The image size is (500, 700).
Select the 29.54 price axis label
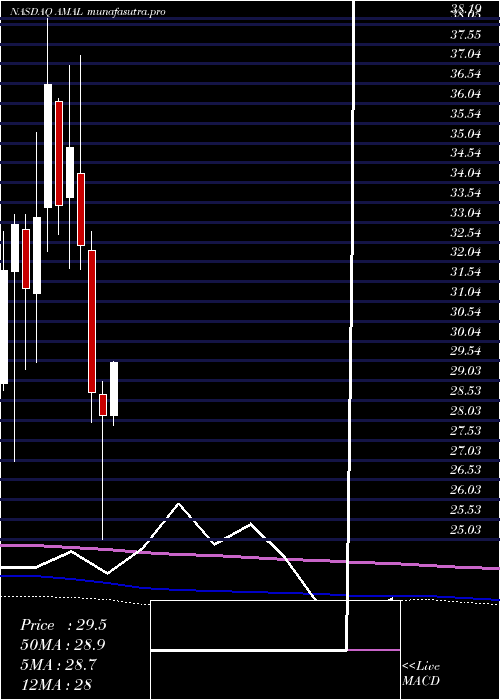pos(466,351)
